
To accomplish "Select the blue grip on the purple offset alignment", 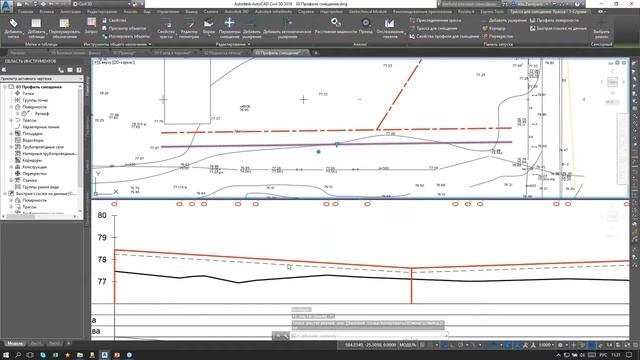I will coord(337,144).
